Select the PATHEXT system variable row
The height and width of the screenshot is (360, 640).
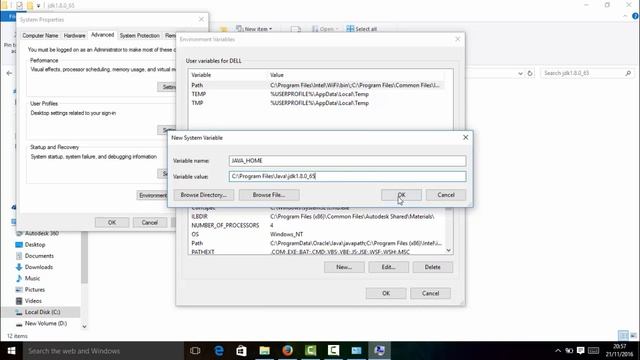(x=317, y=252)
